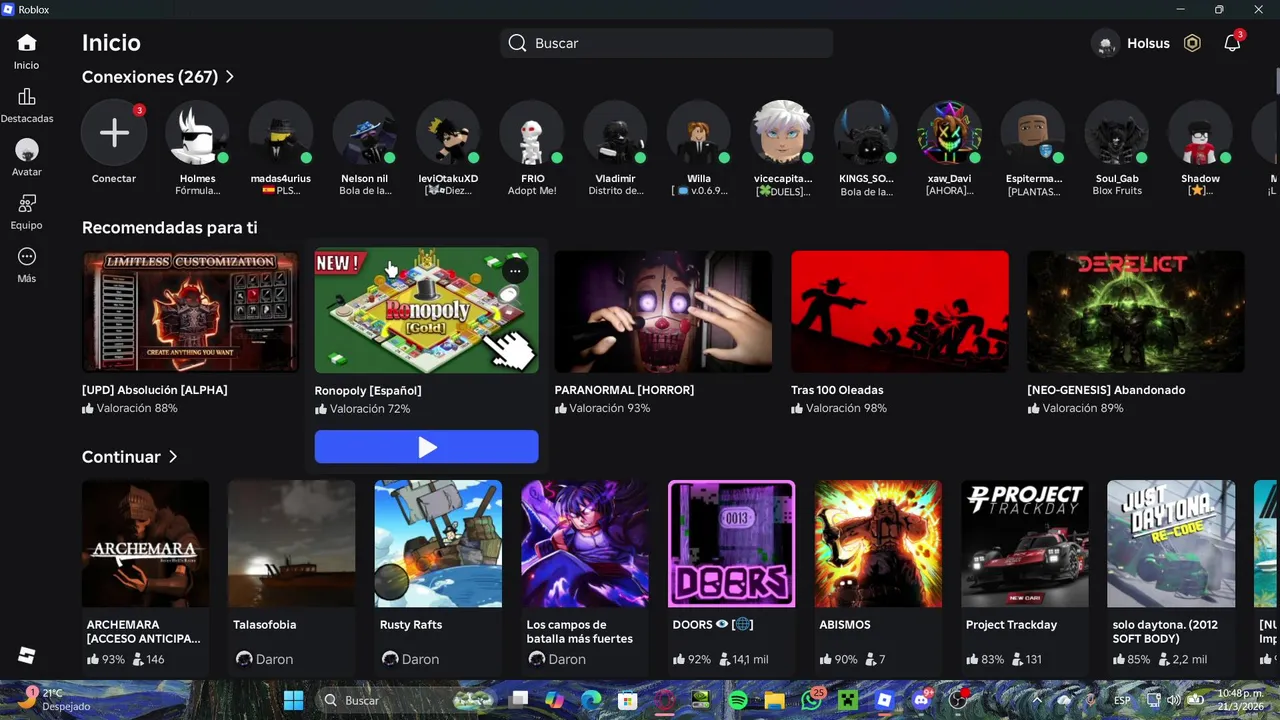Open Windows Start button
The image size is (1280, 720).
pyautogui.click(x=293, y=700)
